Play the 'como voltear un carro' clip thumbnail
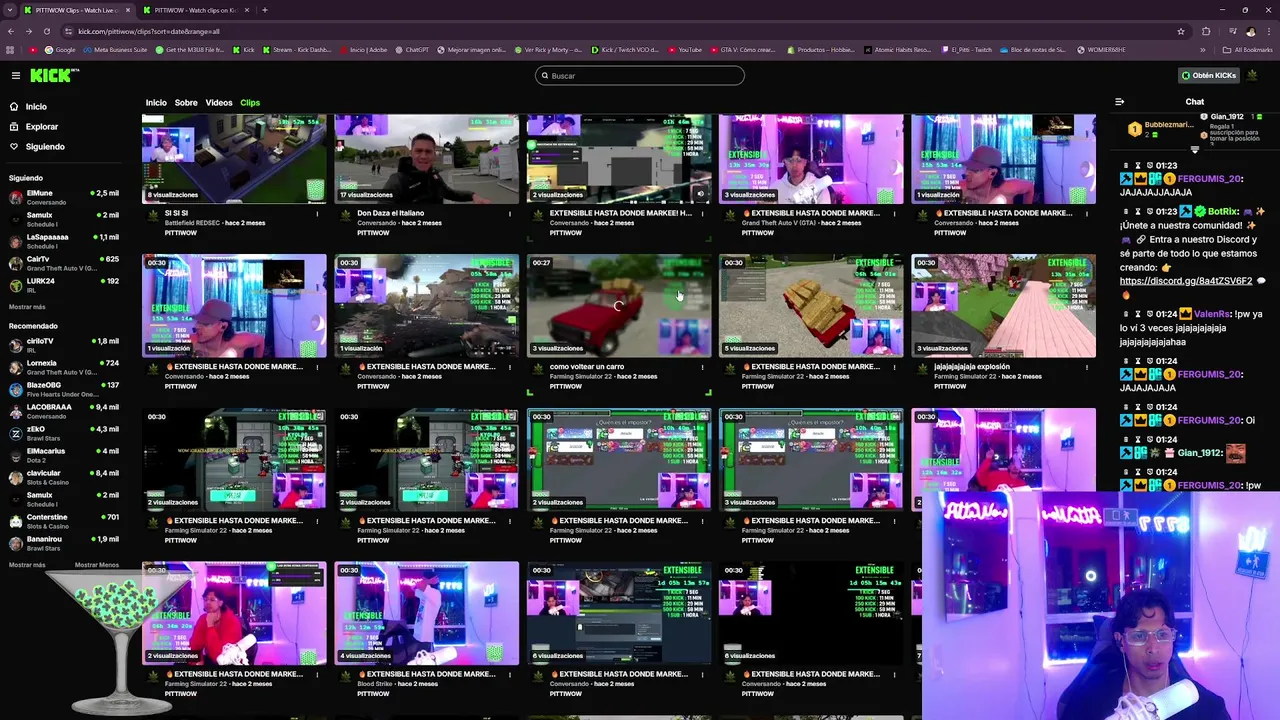The image size is (1280, 720). click(x=619, y=305)
